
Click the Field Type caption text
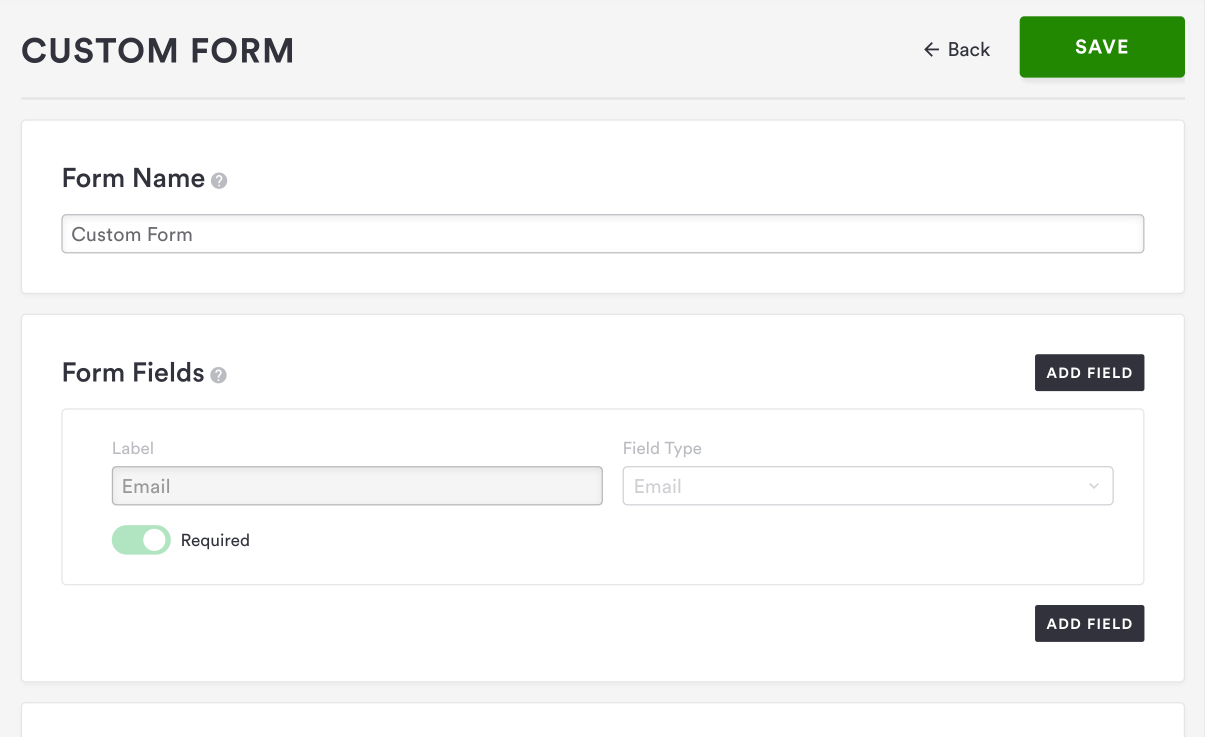[x=662, y=448]
